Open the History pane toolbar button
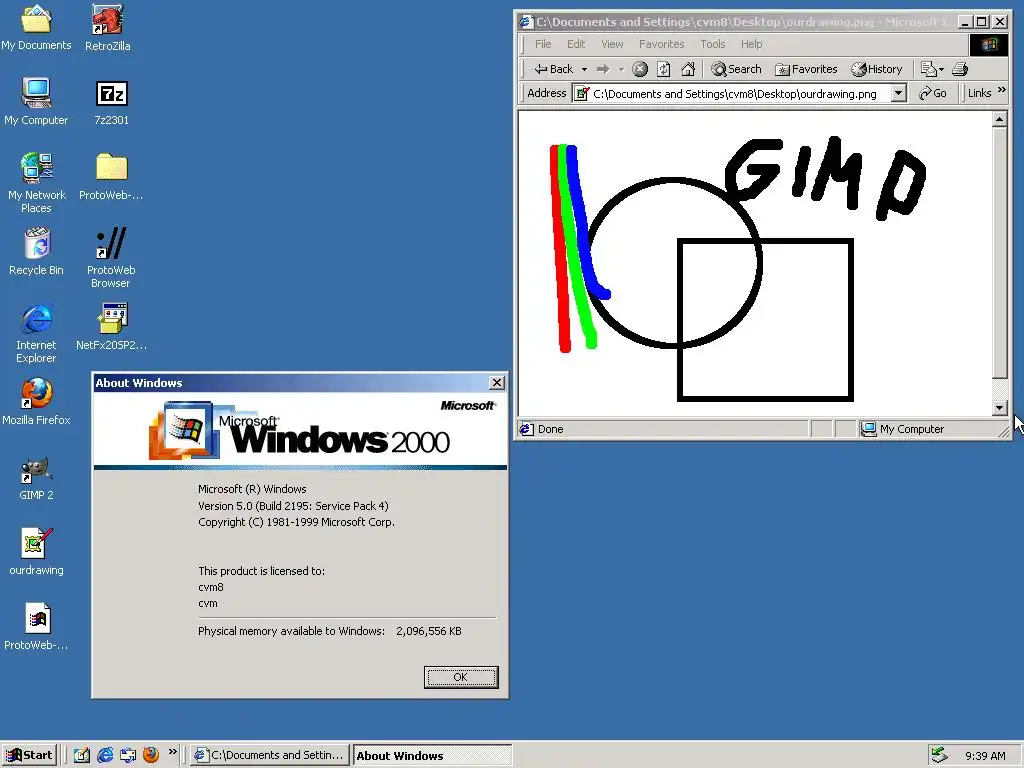This screenshot has height=768, width=1024. (x=877, y=69)
